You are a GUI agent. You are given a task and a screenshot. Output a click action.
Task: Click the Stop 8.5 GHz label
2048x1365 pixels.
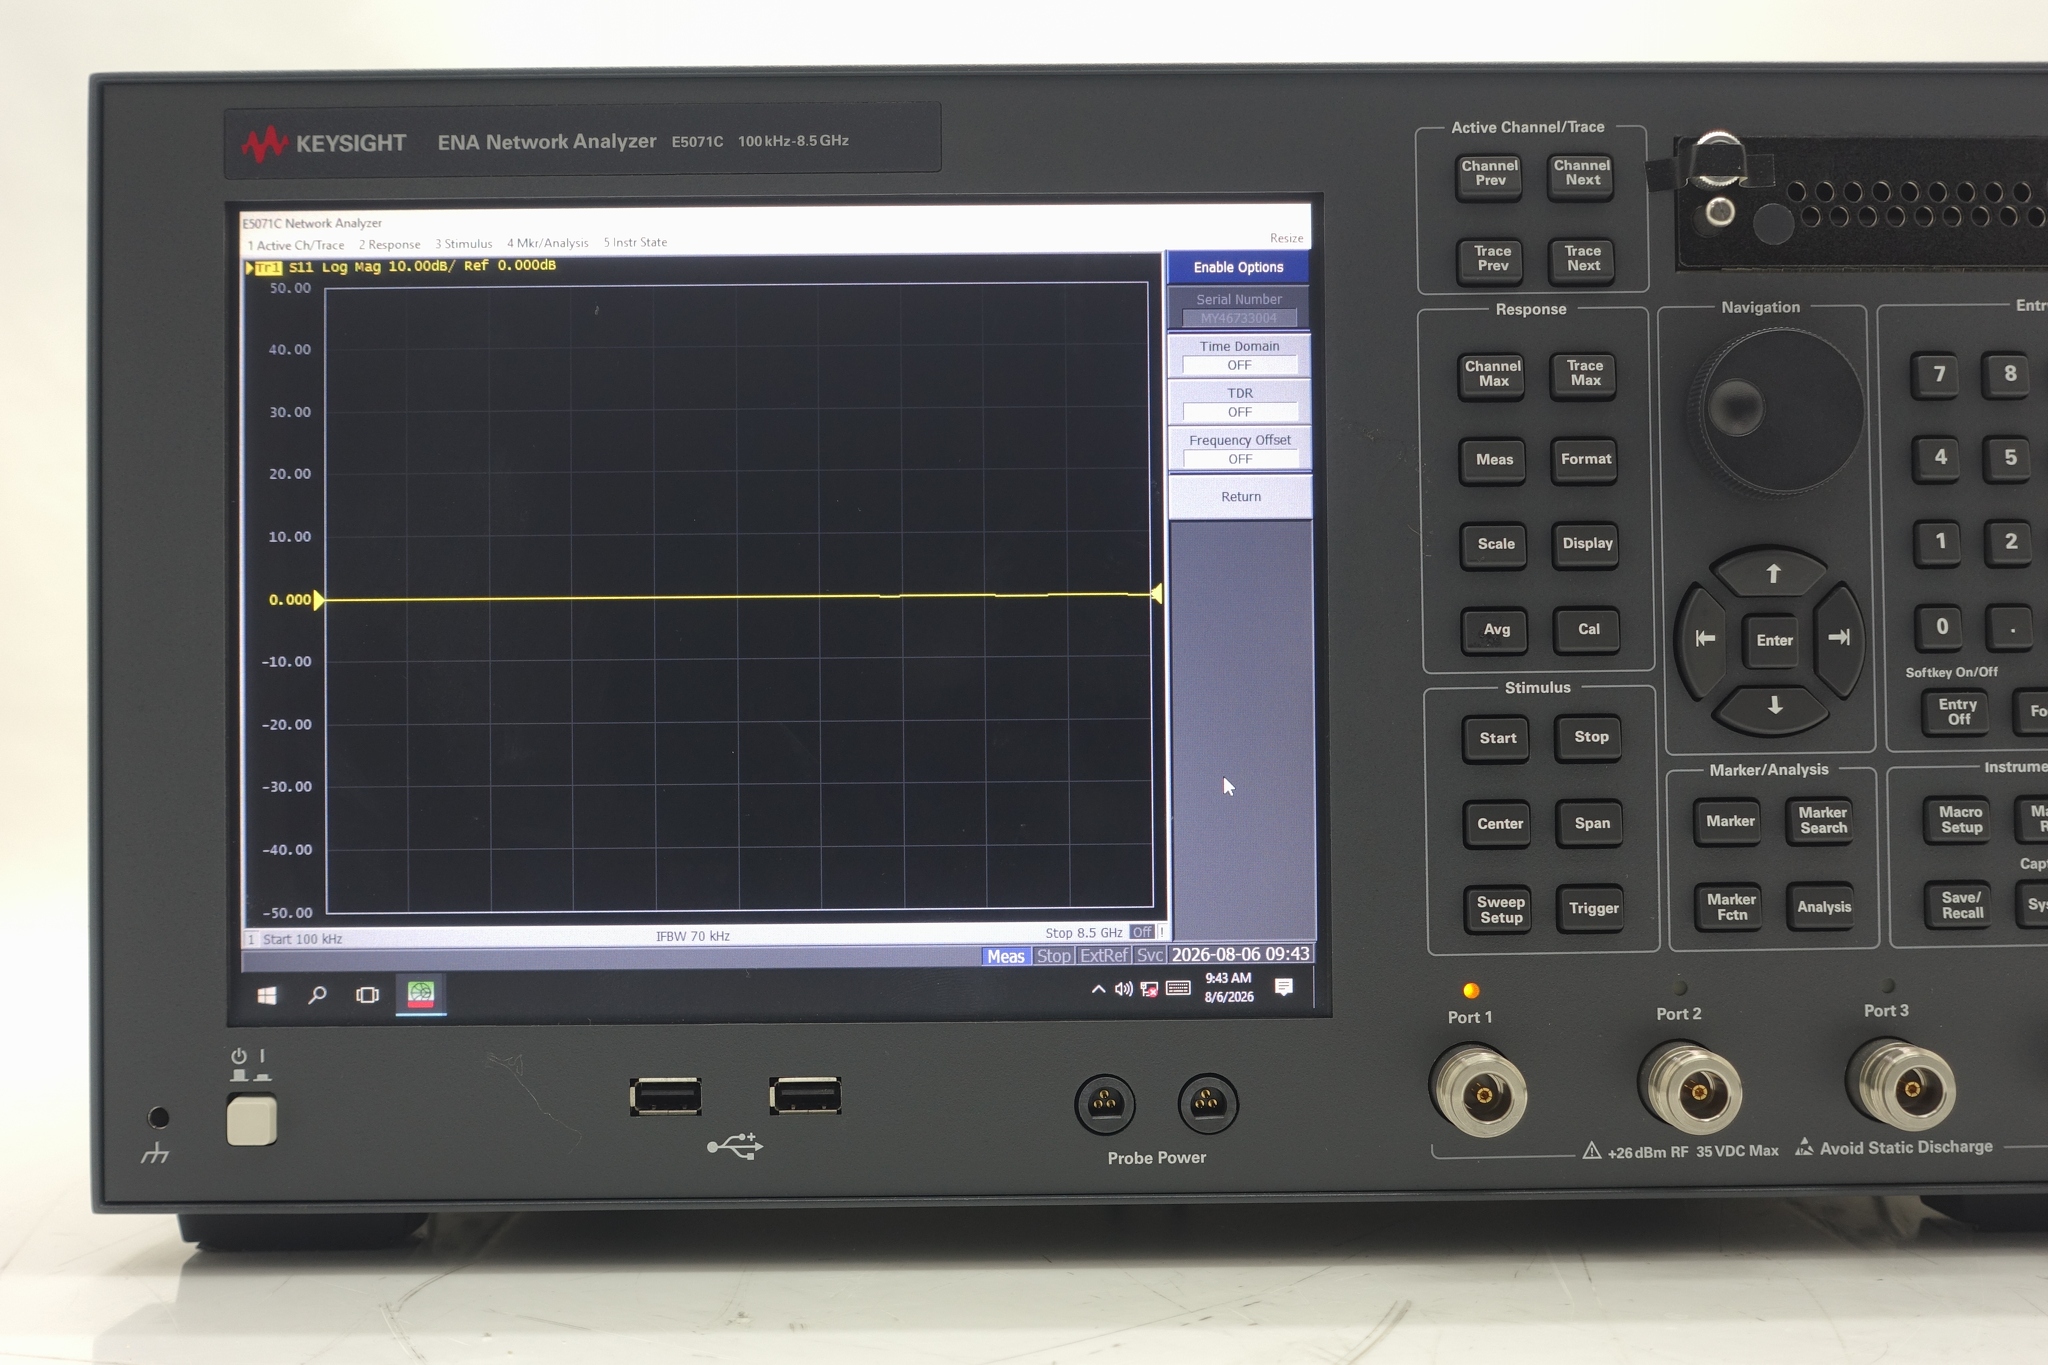tap(1084, 932)
